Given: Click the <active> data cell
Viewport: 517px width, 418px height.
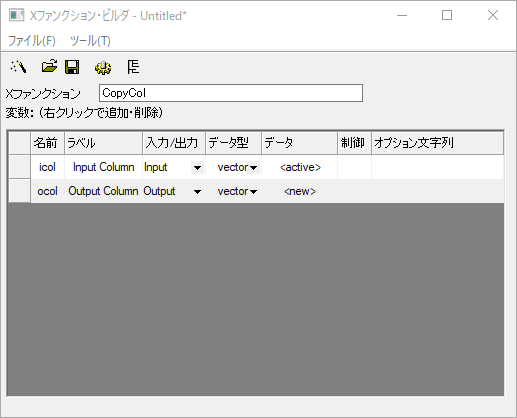Looking at the screenshot, I should pyautogui.click(x=300, y=167).
